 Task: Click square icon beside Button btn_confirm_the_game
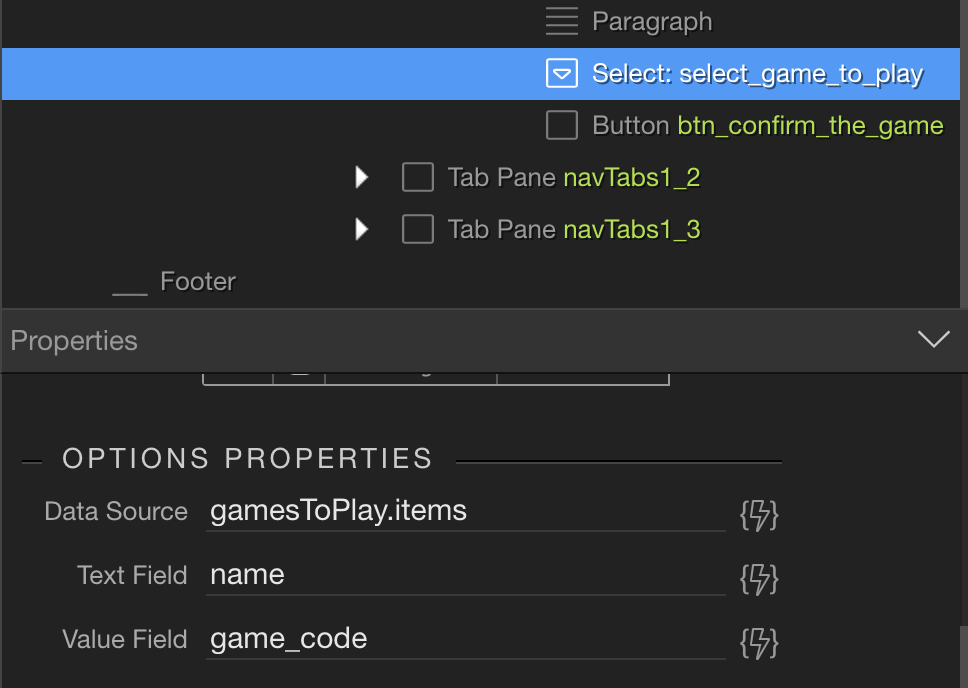click(562, 125)
